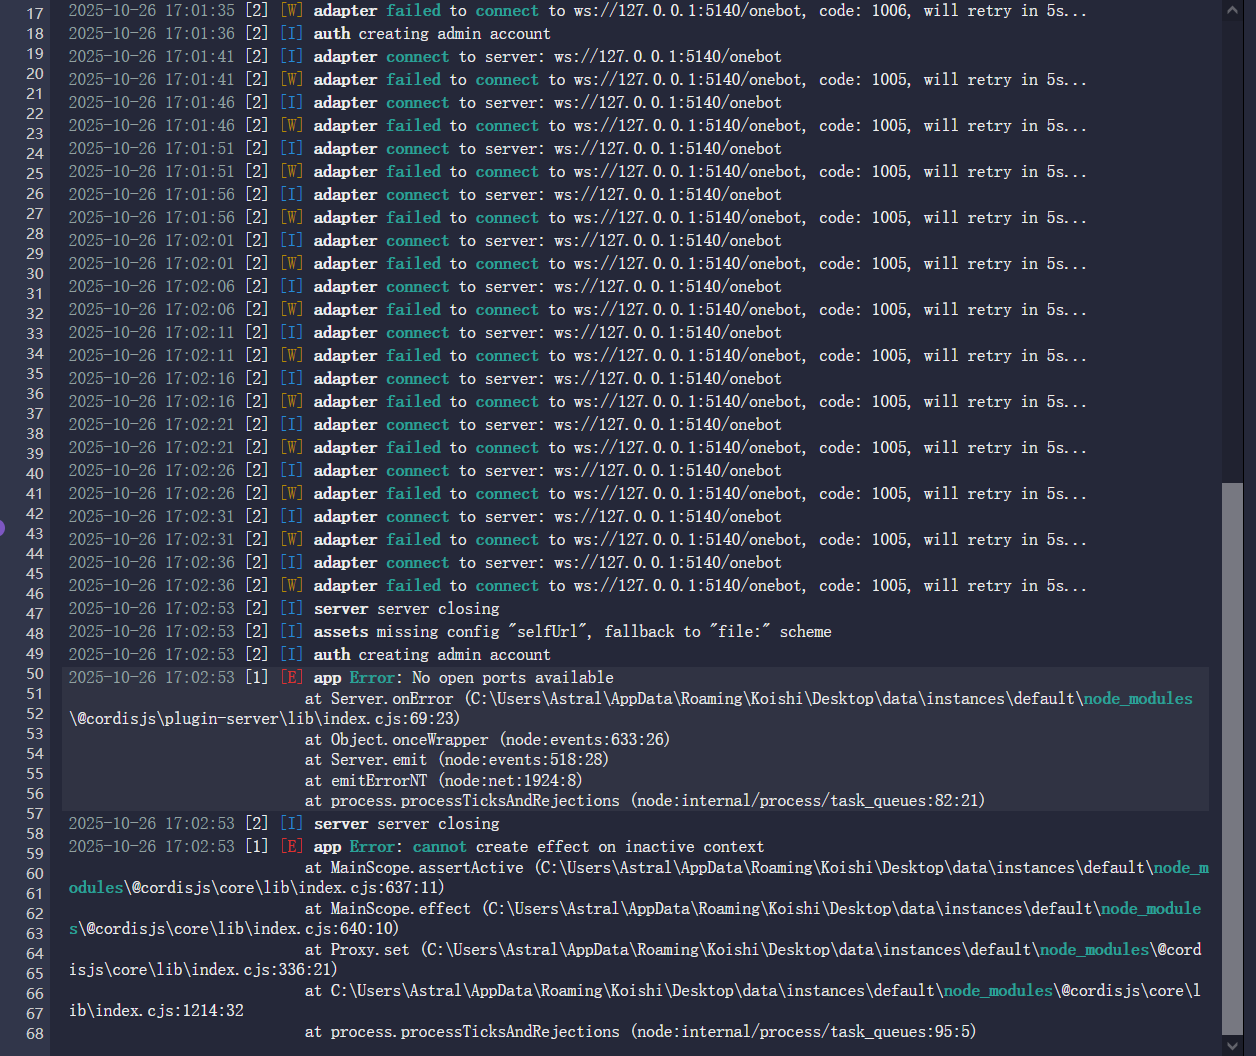Select line number 50 in the gutter
This screenshot has height=1056, width=1256.
pos(35,674)
